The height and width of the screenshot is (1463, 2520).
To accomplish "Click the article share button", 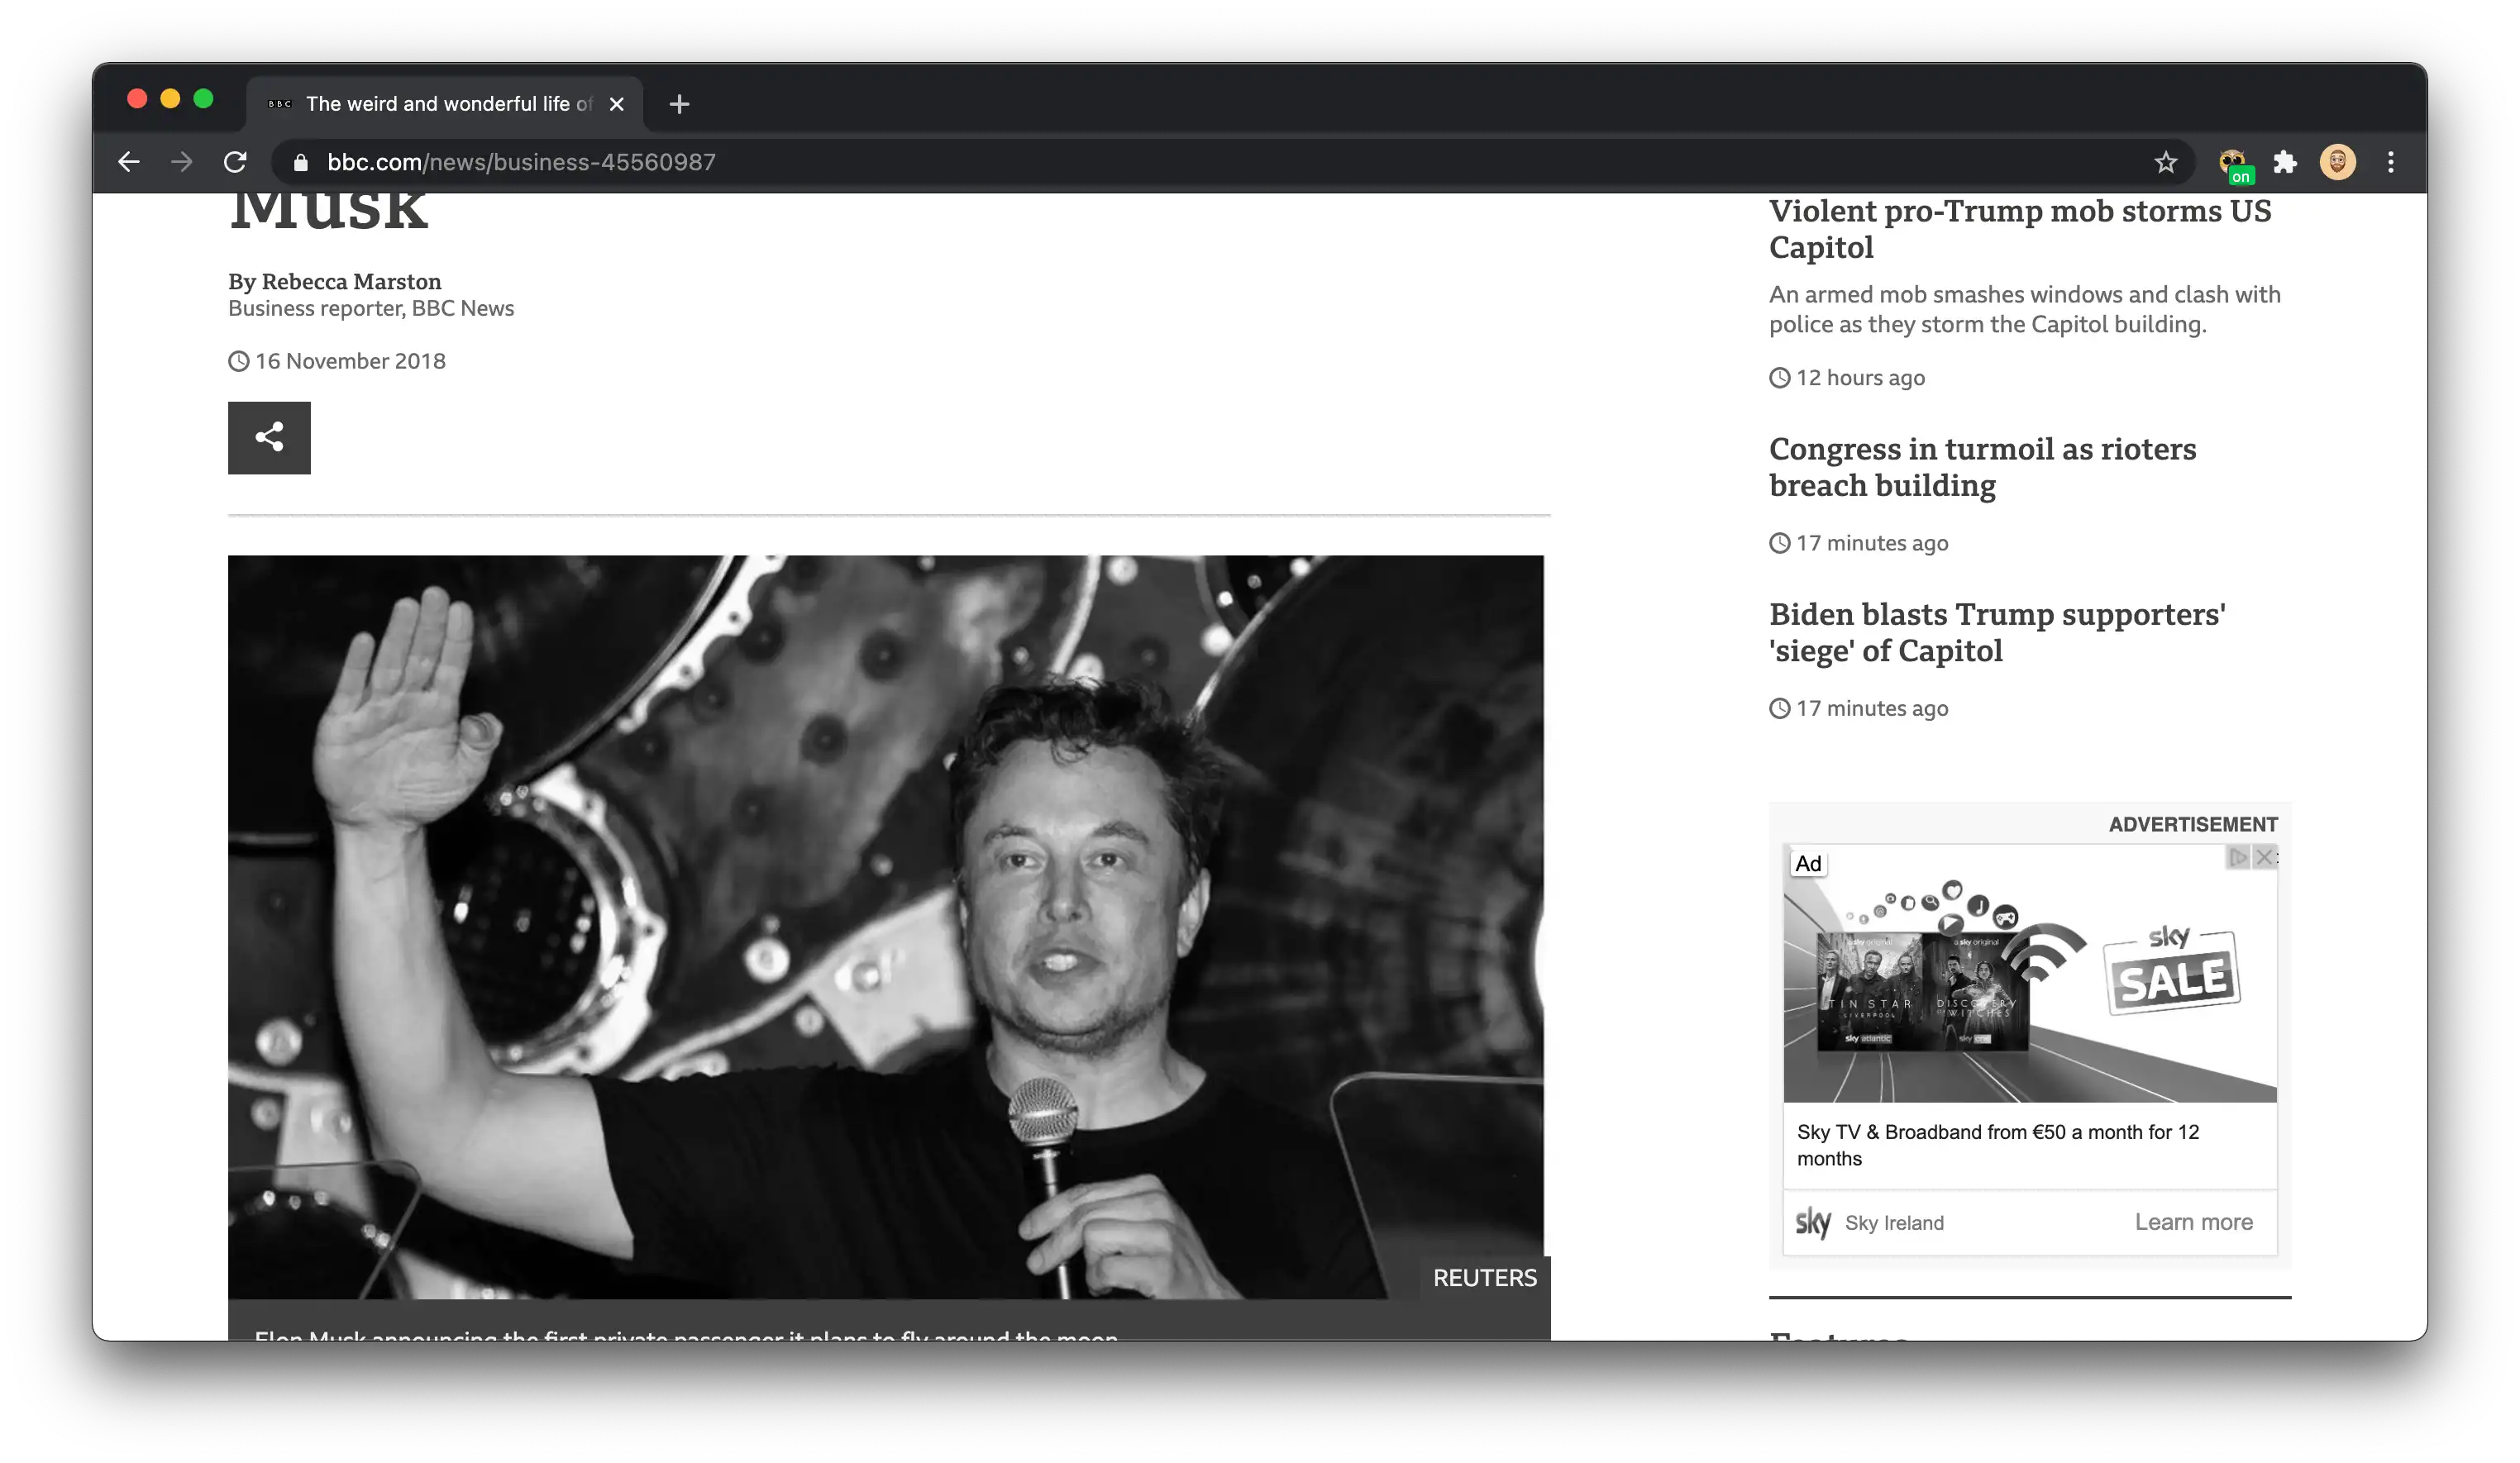I will tap(269, 438).
